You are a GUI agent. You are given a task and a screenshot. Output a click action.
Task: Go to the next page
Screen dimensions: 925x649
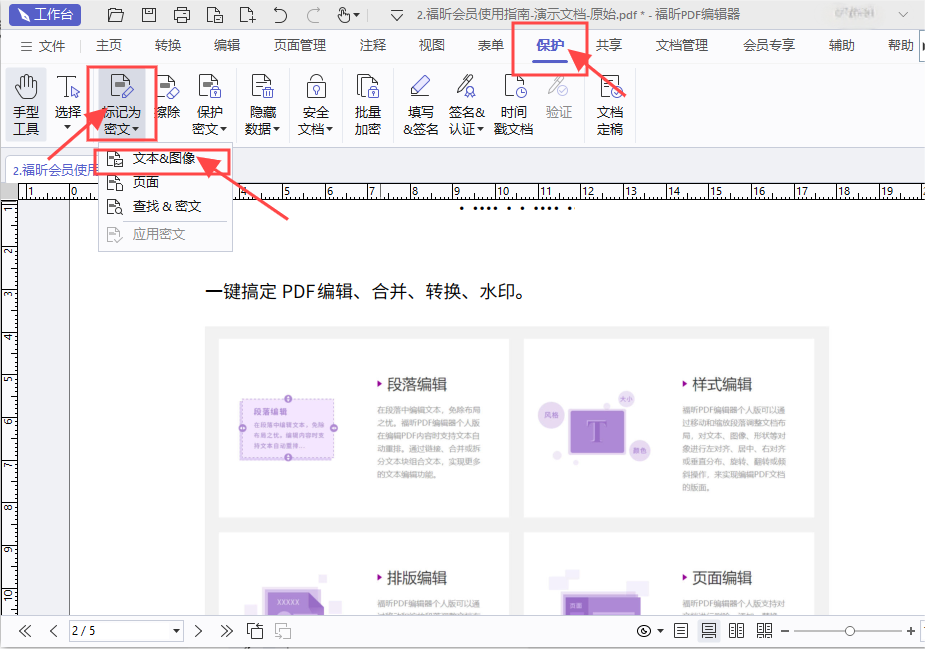(x=199, y=631)
